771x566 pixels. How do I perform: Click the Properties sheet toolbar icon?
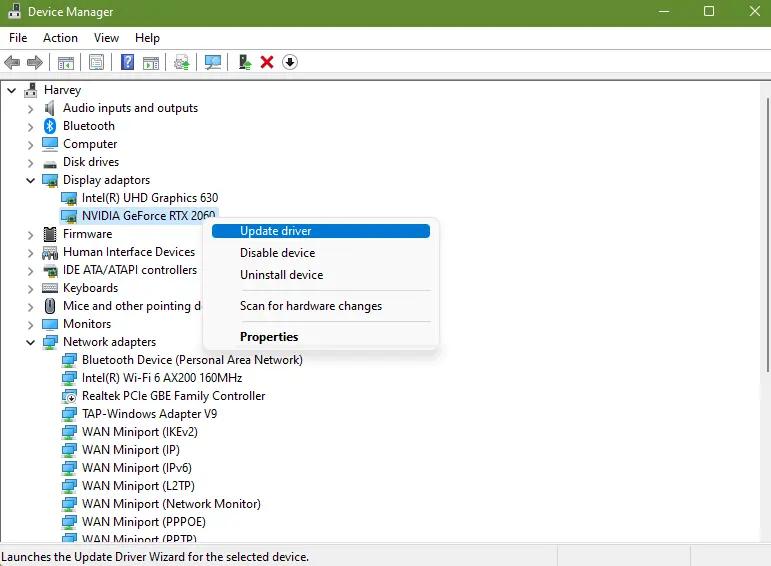tap(96, 62)
